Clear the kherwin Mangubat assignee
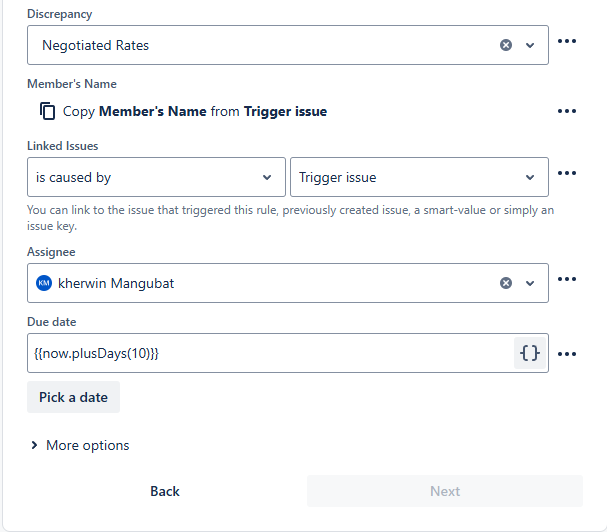This screenshot has height=532, width=607. coord(506,283)
